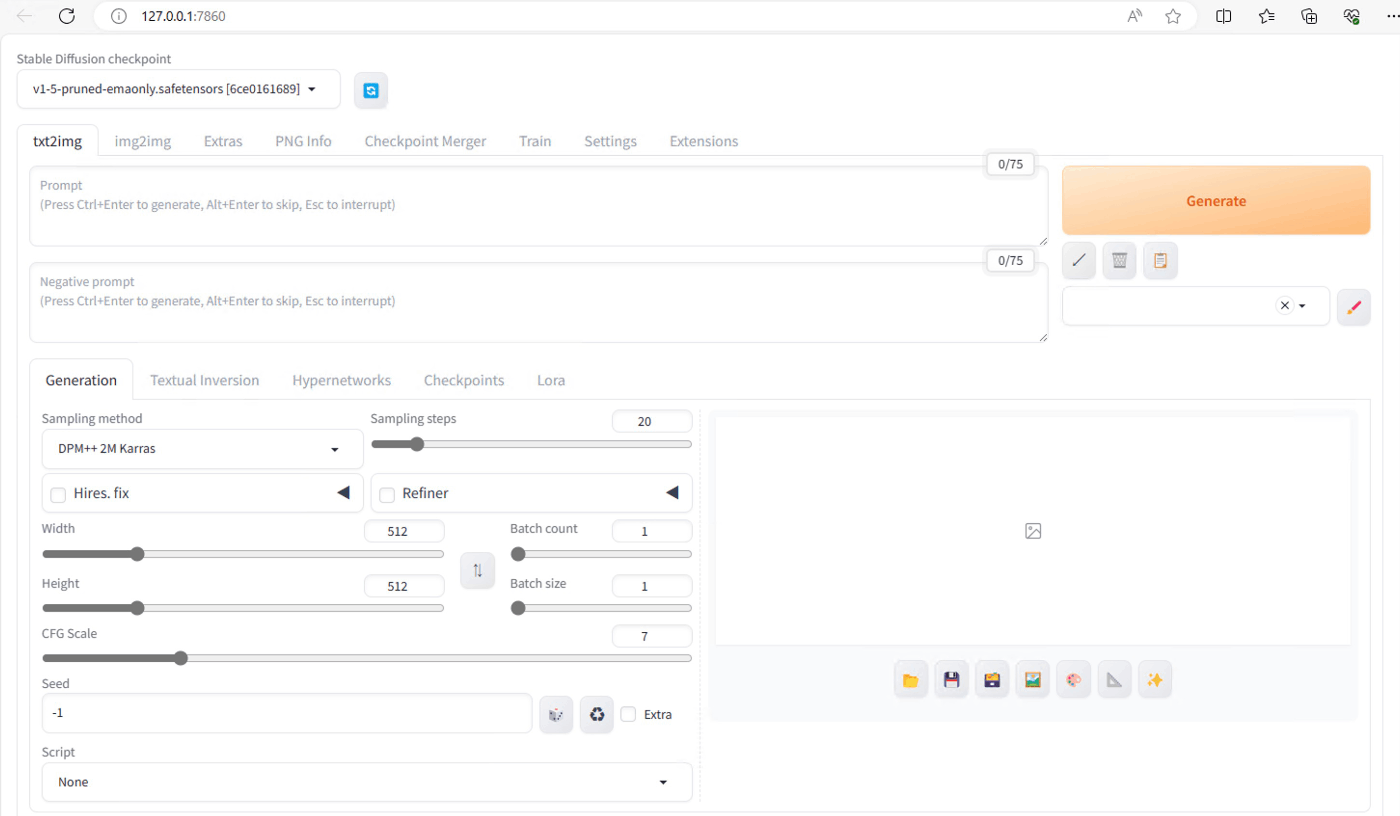The image size is (1400, 816).
Task: Switch to the Hypernetworks tab
Action: [341, 380]
